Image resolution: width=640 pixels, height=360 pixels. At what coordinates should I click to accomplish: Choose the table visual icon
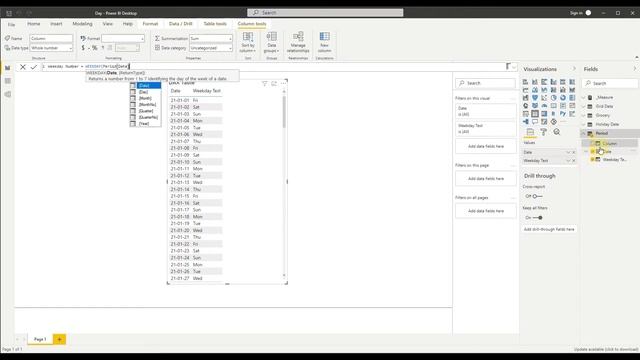535,114
